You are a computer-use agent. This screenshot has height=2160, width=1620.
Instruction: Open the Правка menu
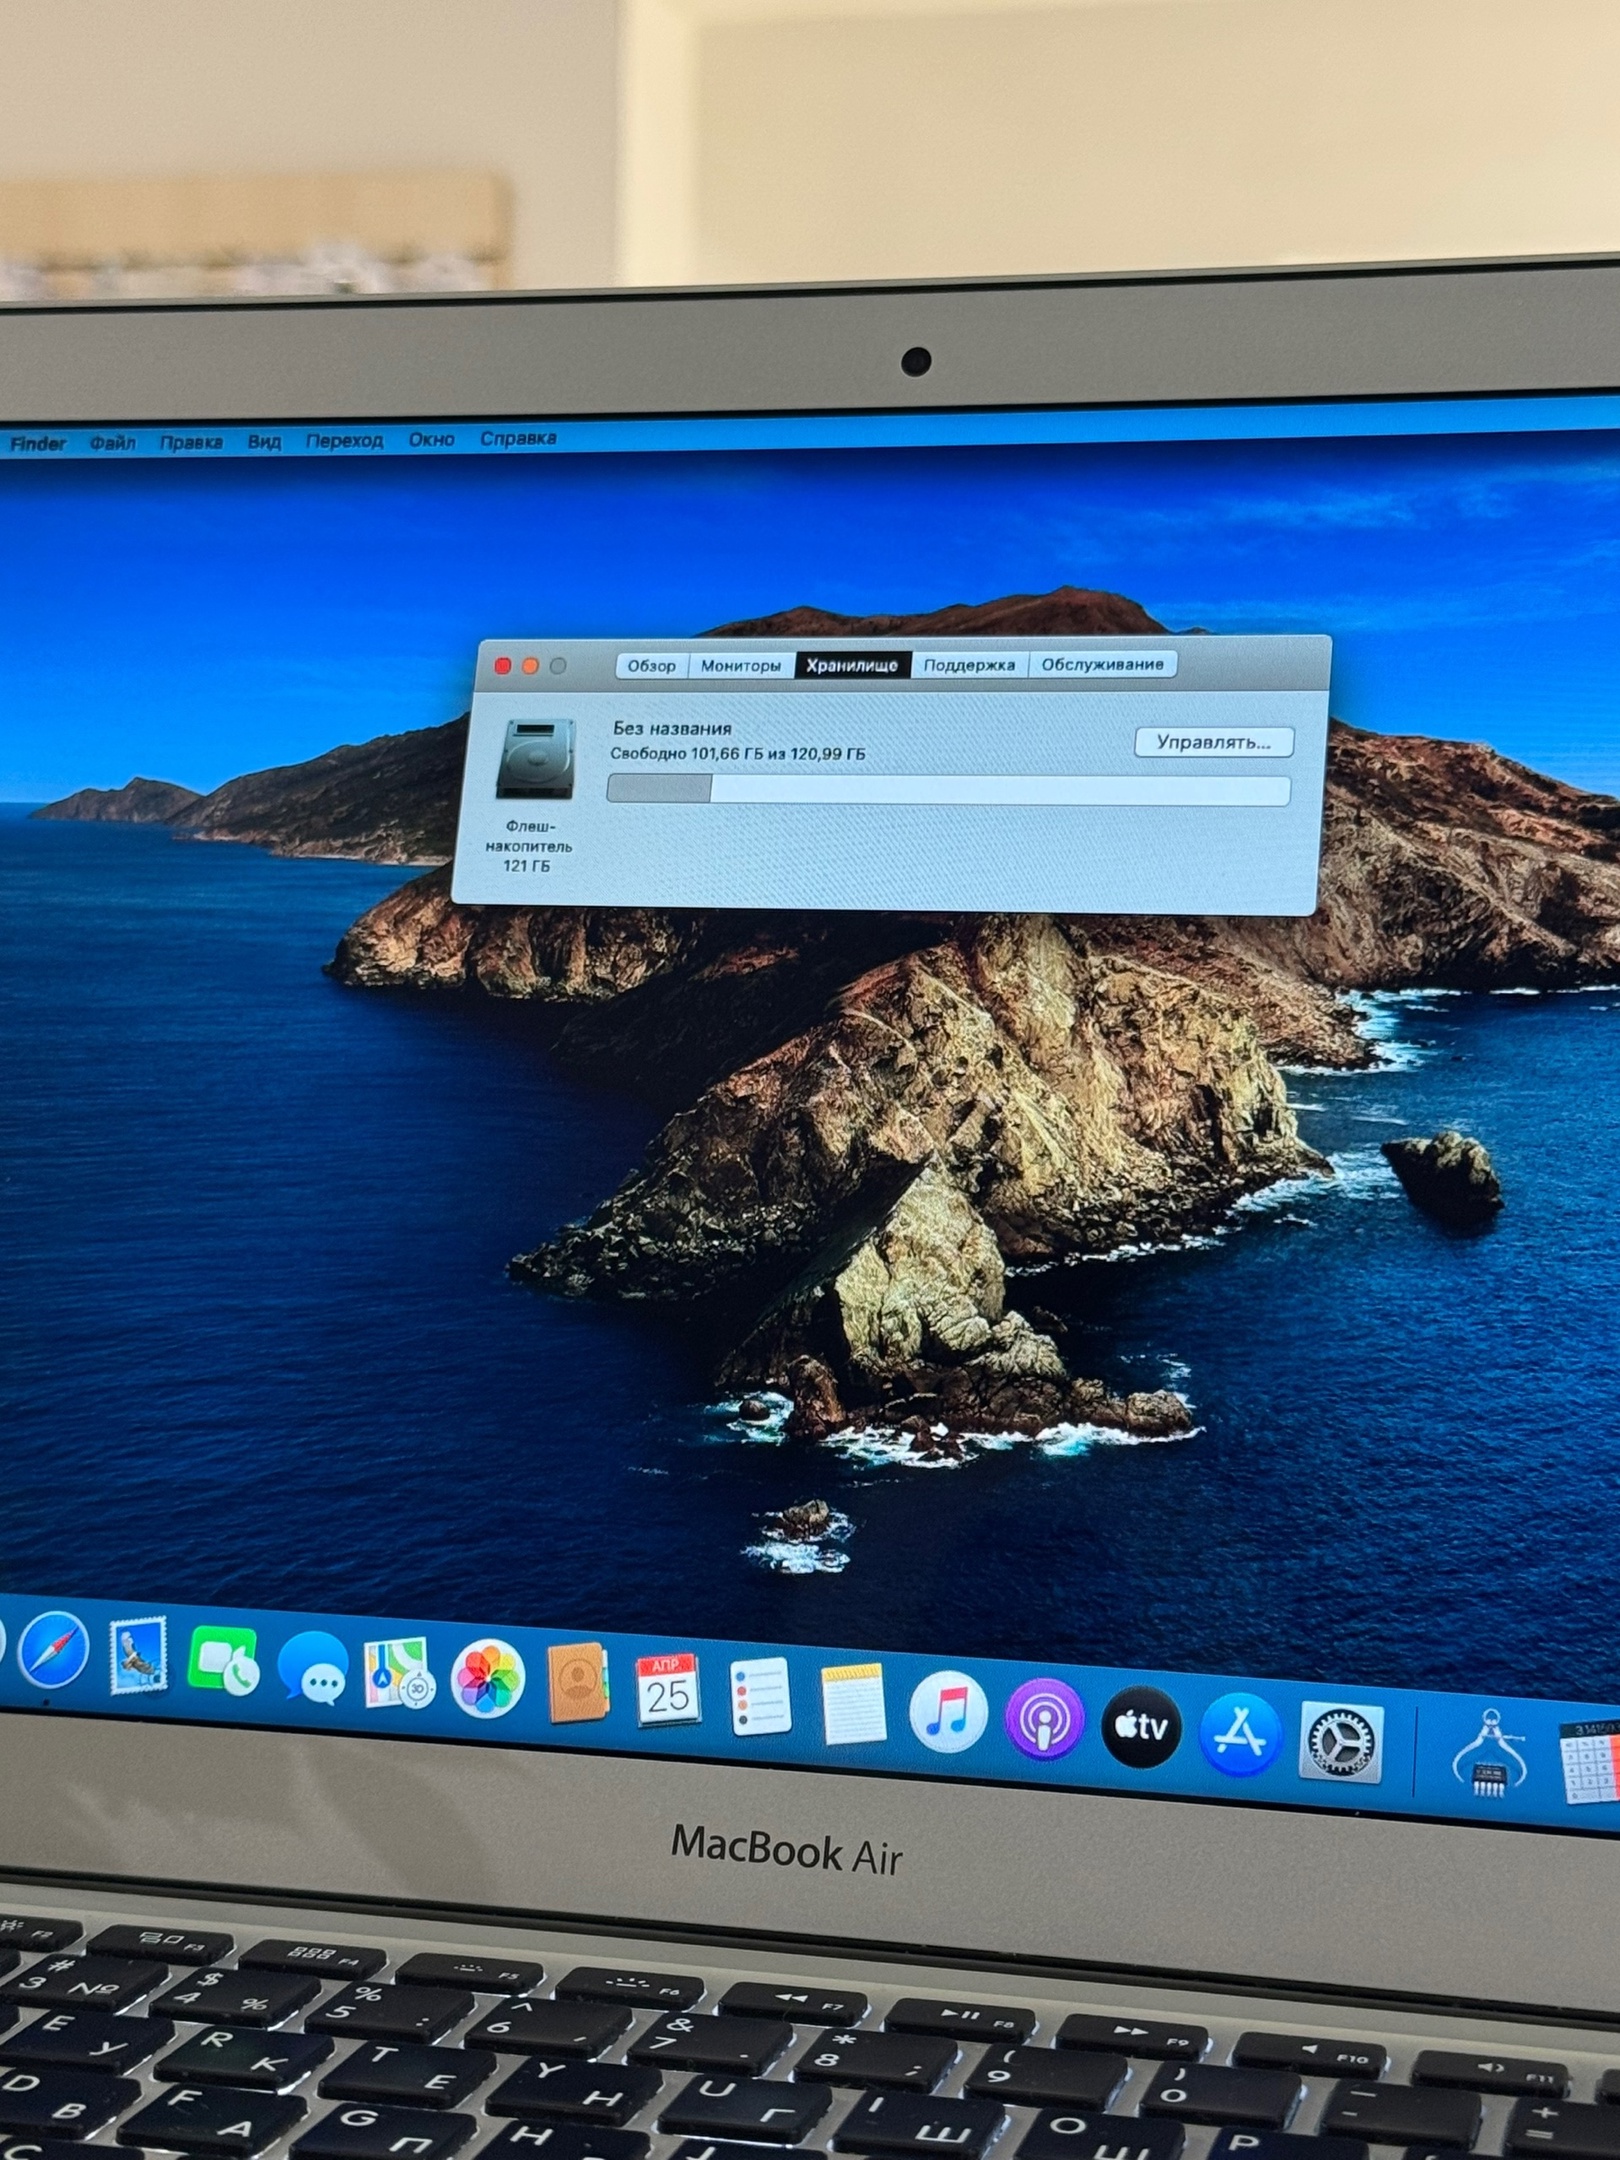coord(191,442)
